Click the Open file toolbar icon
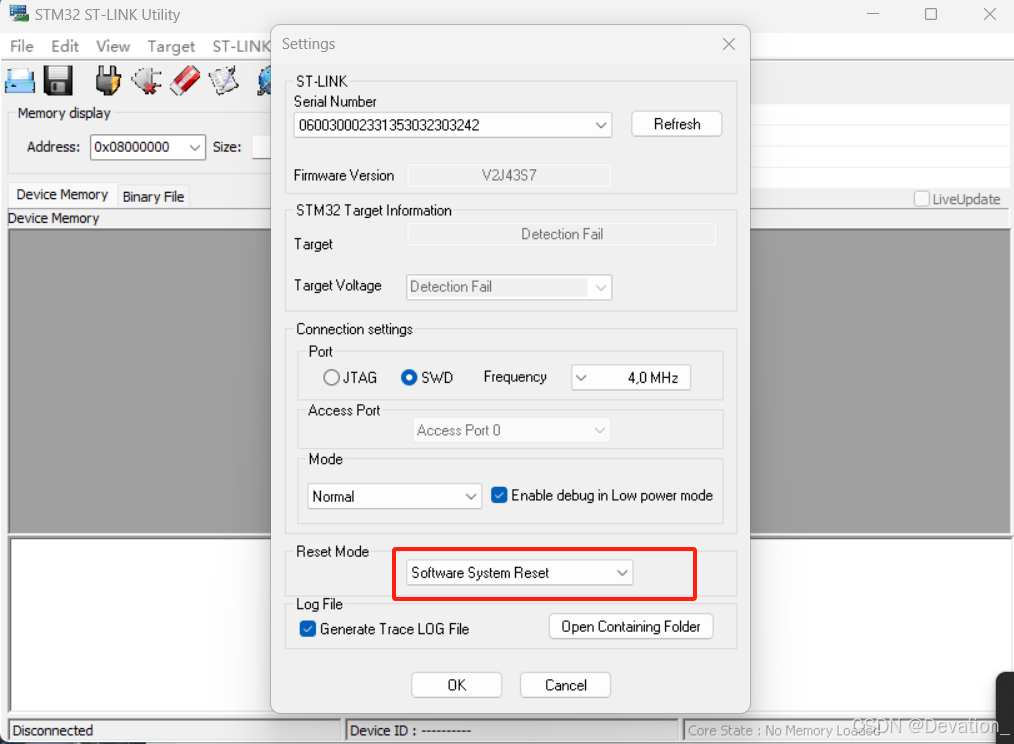1014x744 pixels. 19,81
